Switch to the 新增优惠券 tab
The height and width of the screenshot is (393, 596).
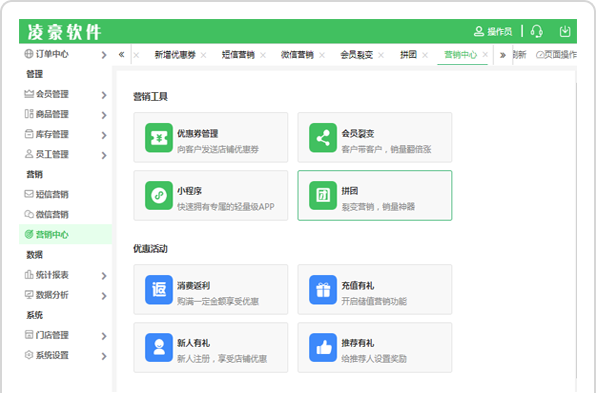175,55
